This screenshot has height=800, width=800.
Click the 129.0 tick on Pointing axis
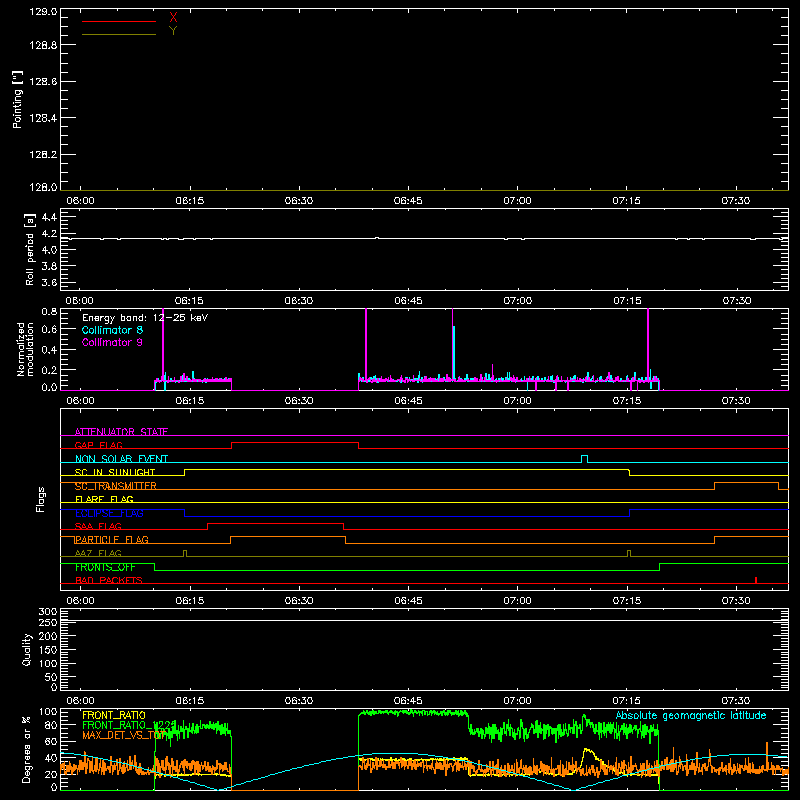pyautogui.click(x=43, y=12)
